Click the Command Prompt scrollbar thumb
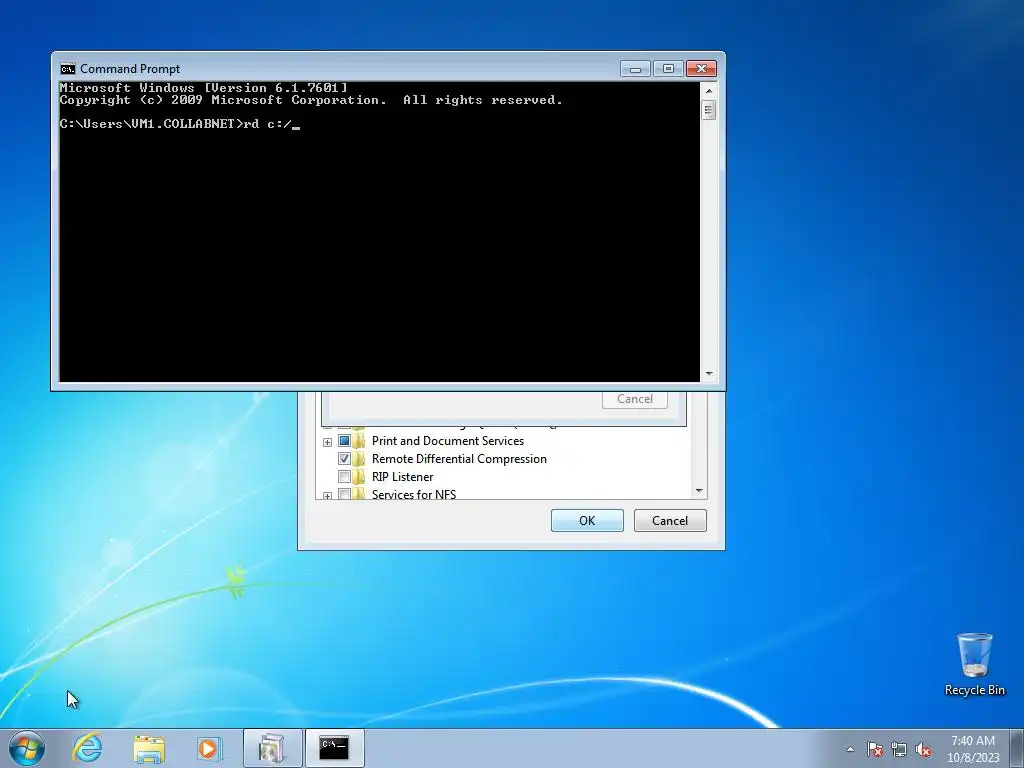 click(x=709, y=110)
